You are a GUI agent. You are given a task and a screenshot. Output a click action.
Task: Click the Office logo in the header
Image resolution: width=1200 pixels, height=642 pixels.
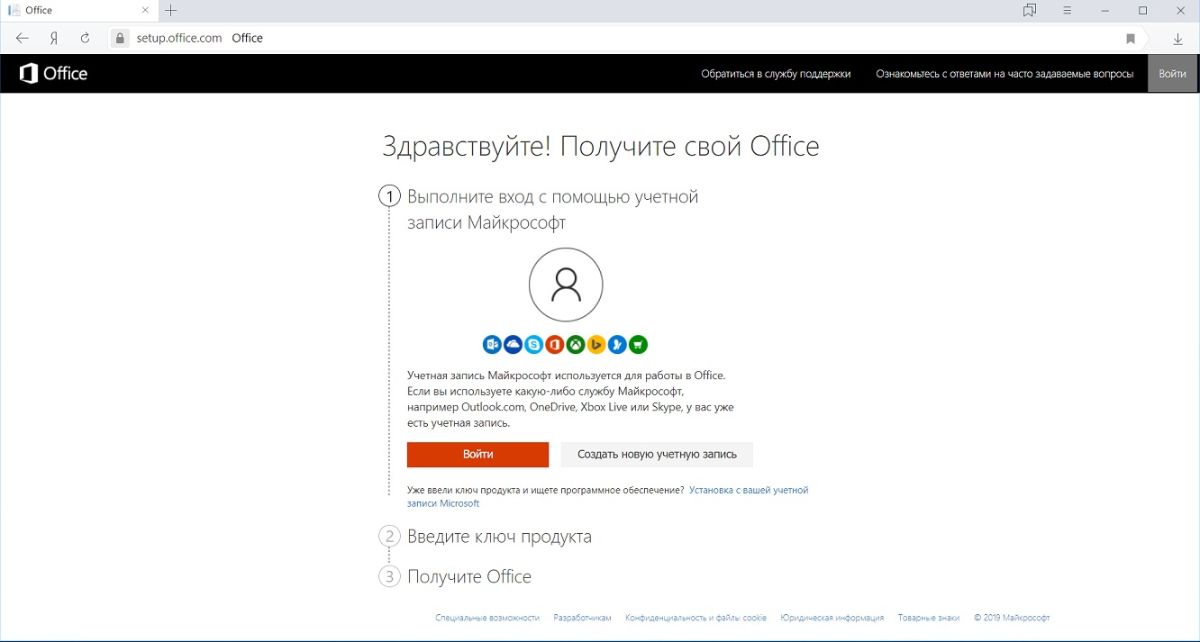pyautogui.click(x=54, y=73)
